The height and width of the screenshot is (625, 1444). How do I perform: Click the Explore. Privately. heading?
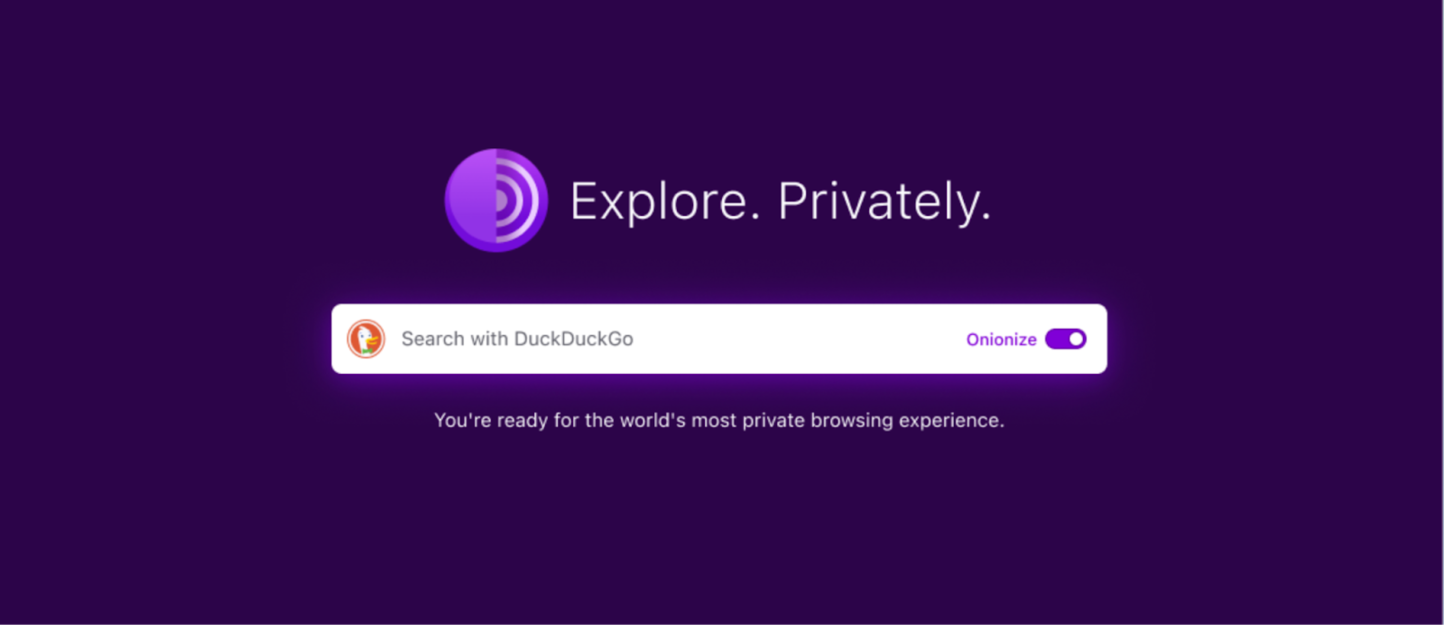point(781,200)
